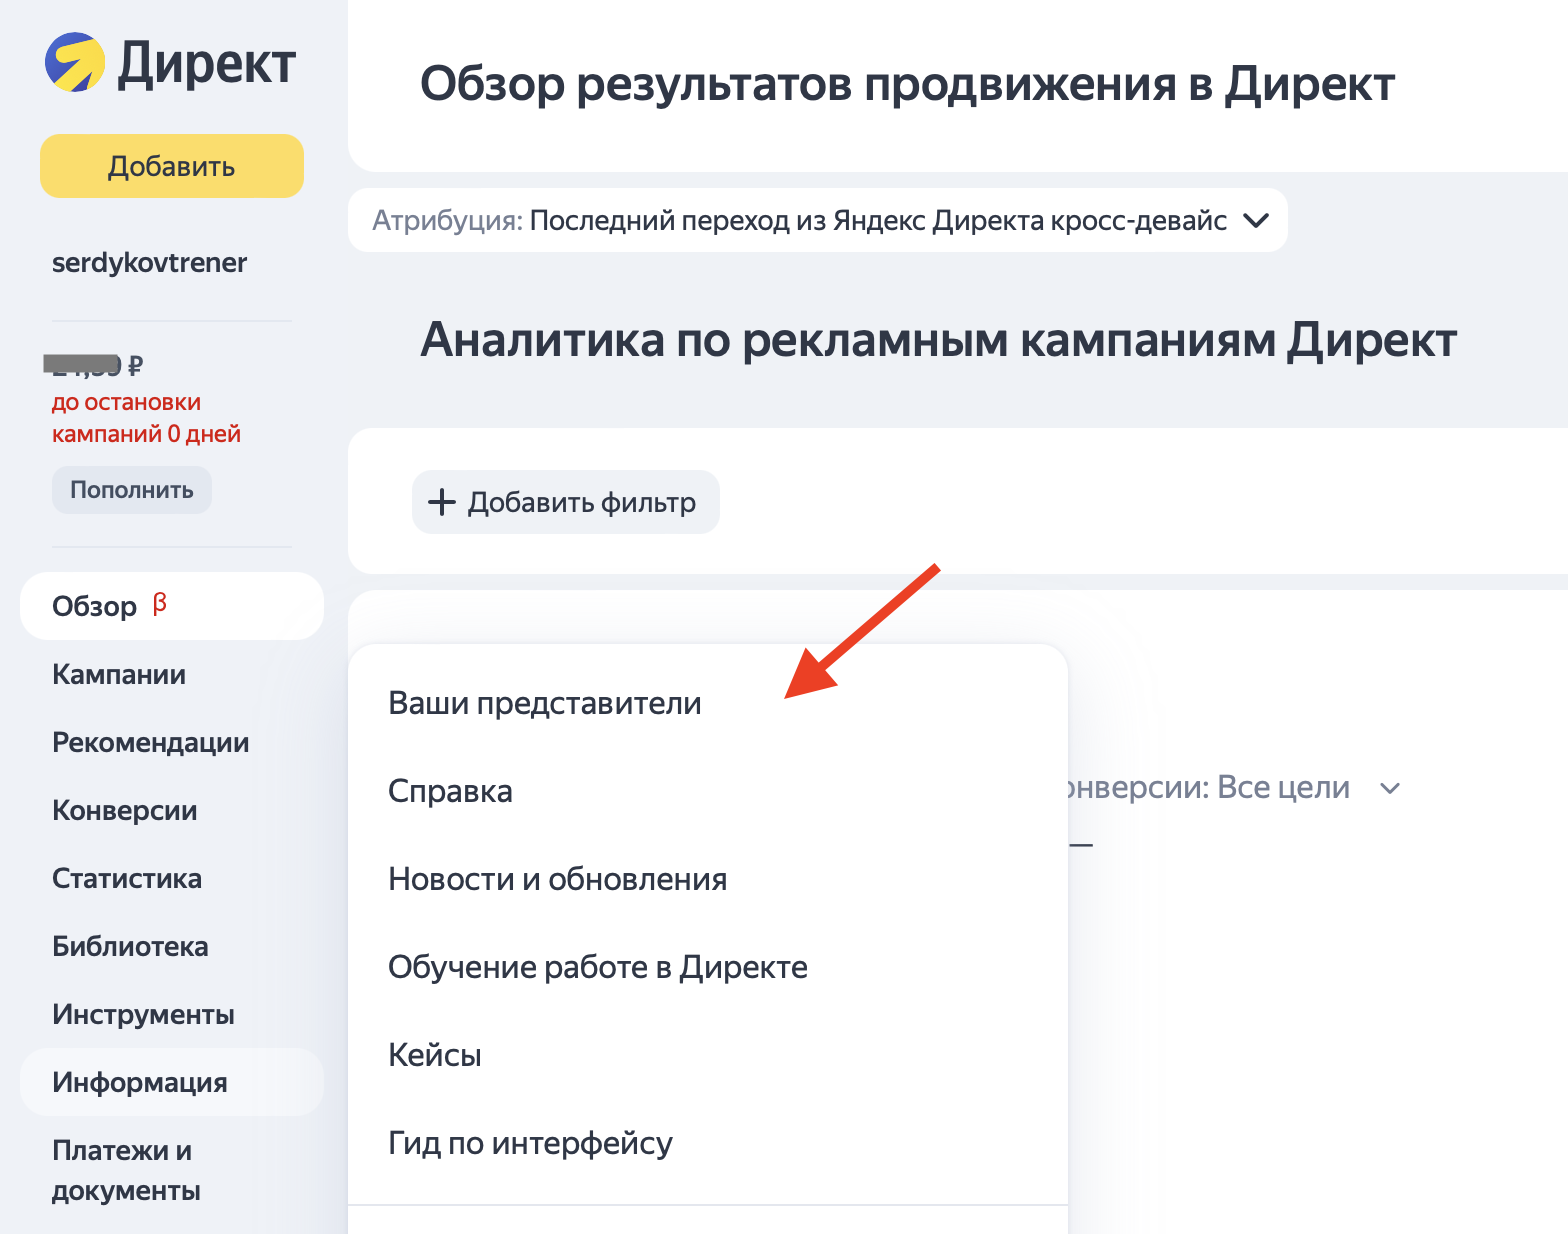Click the Добавить фильтр button
1568x1234 pixels.
pos(566,502)
